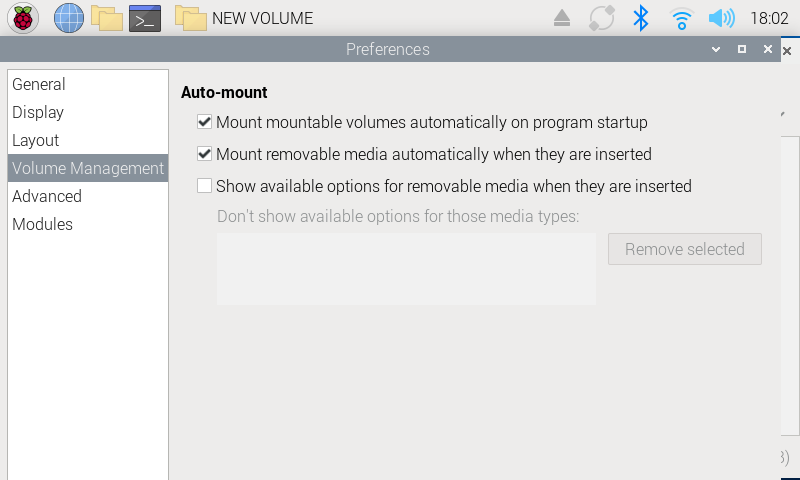Launch the web browser globe icon
Image resolution: width=800 pixels, height=480 pixels.
pyautogui.click(x=68, y=17)
